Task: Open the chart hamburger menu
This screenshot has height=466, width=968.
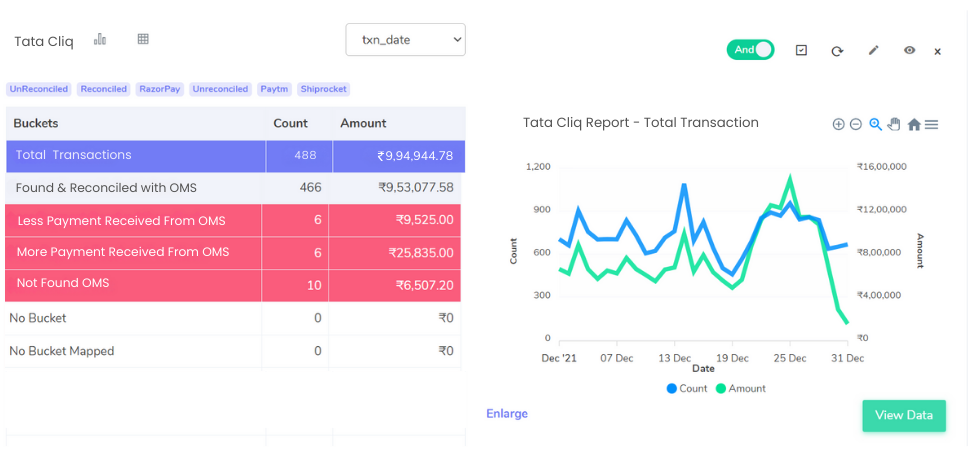Action: (932, 125)
